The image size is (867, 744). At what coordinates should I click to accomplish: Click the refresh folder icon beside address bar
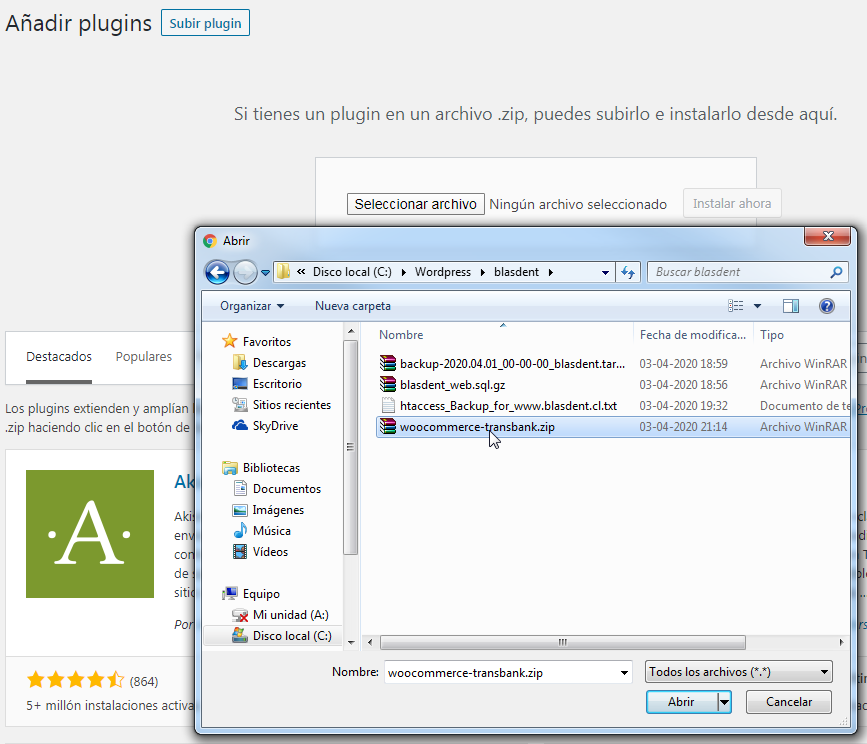[629, 272]
